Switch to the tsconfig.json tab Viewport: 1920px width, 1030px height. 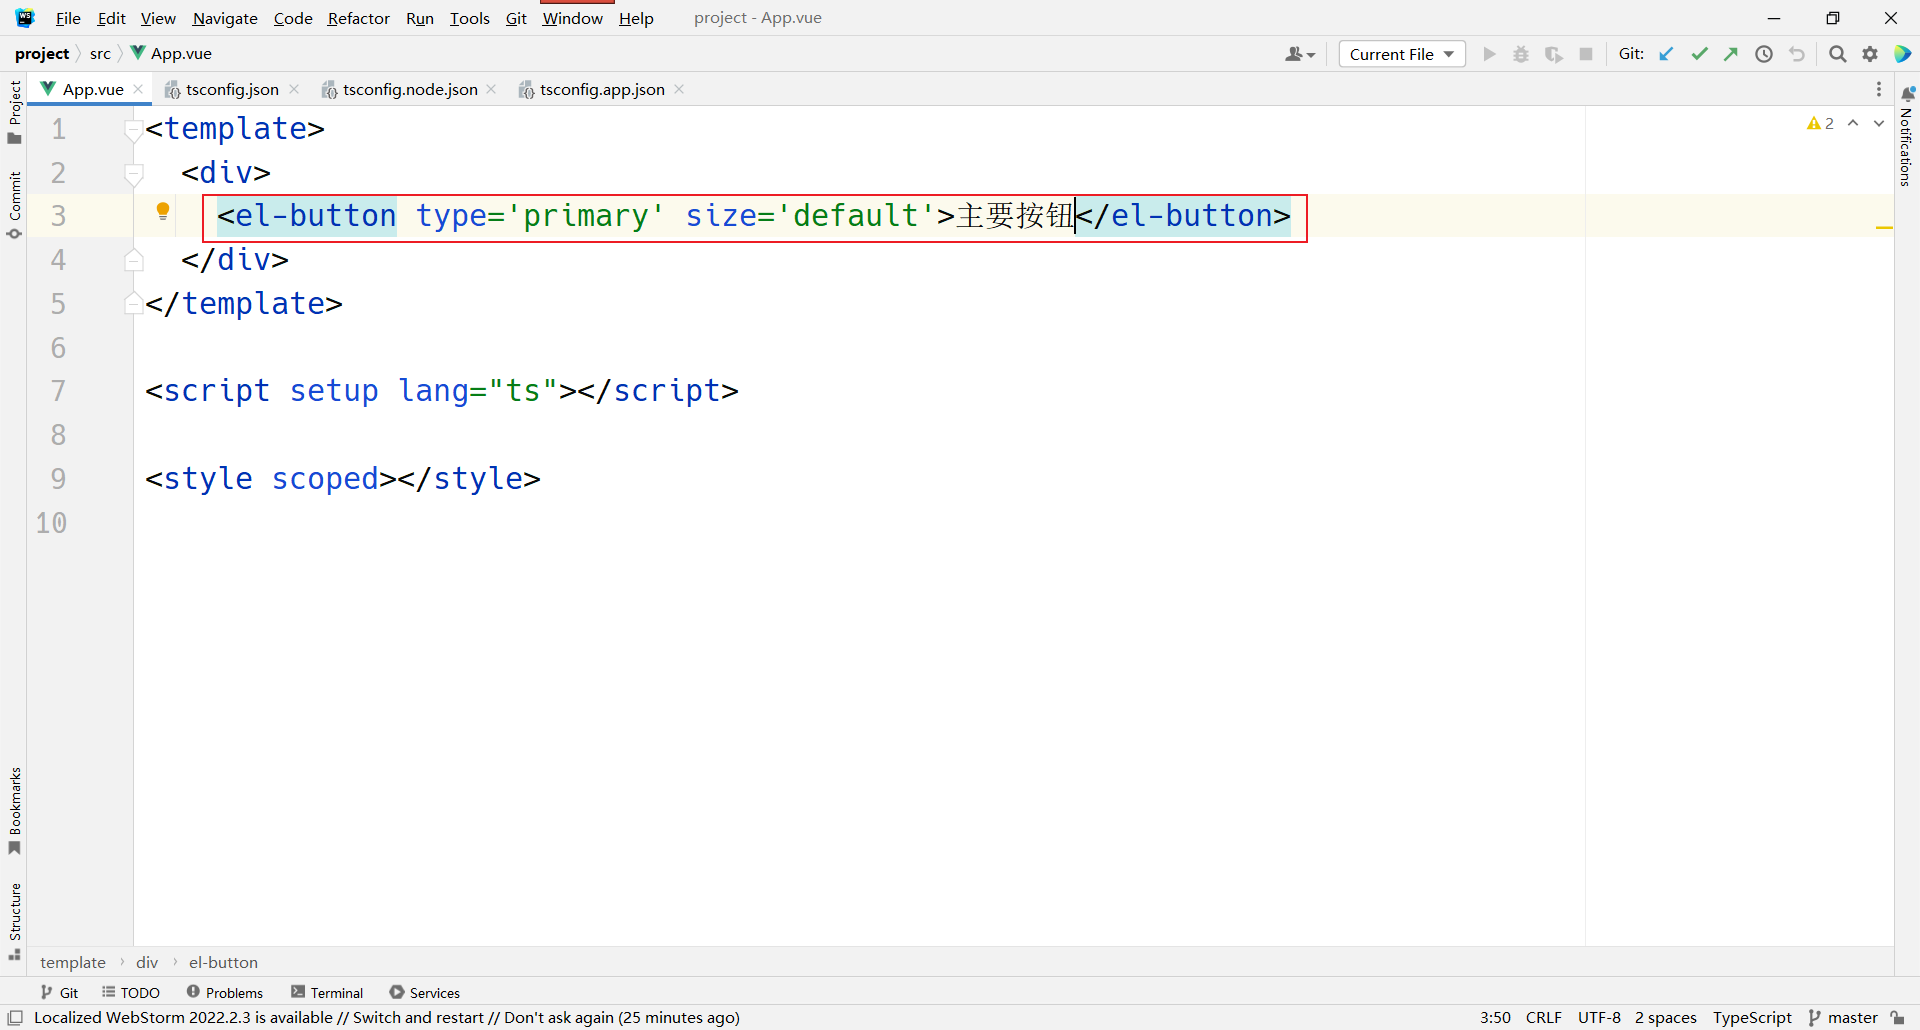pos(232,89)
